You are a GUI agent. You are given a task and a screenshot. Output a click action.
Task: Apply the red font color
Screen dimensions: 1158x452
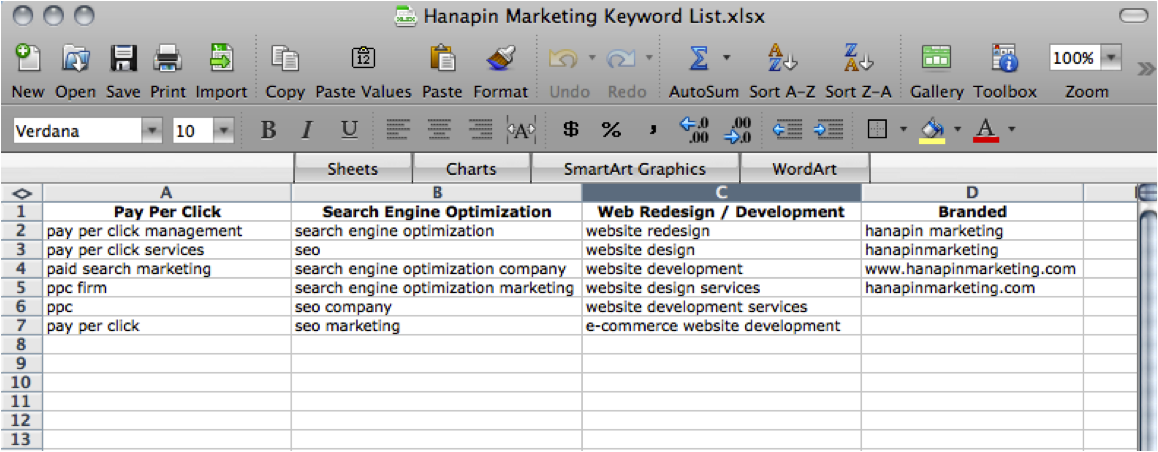click(987, 131)
